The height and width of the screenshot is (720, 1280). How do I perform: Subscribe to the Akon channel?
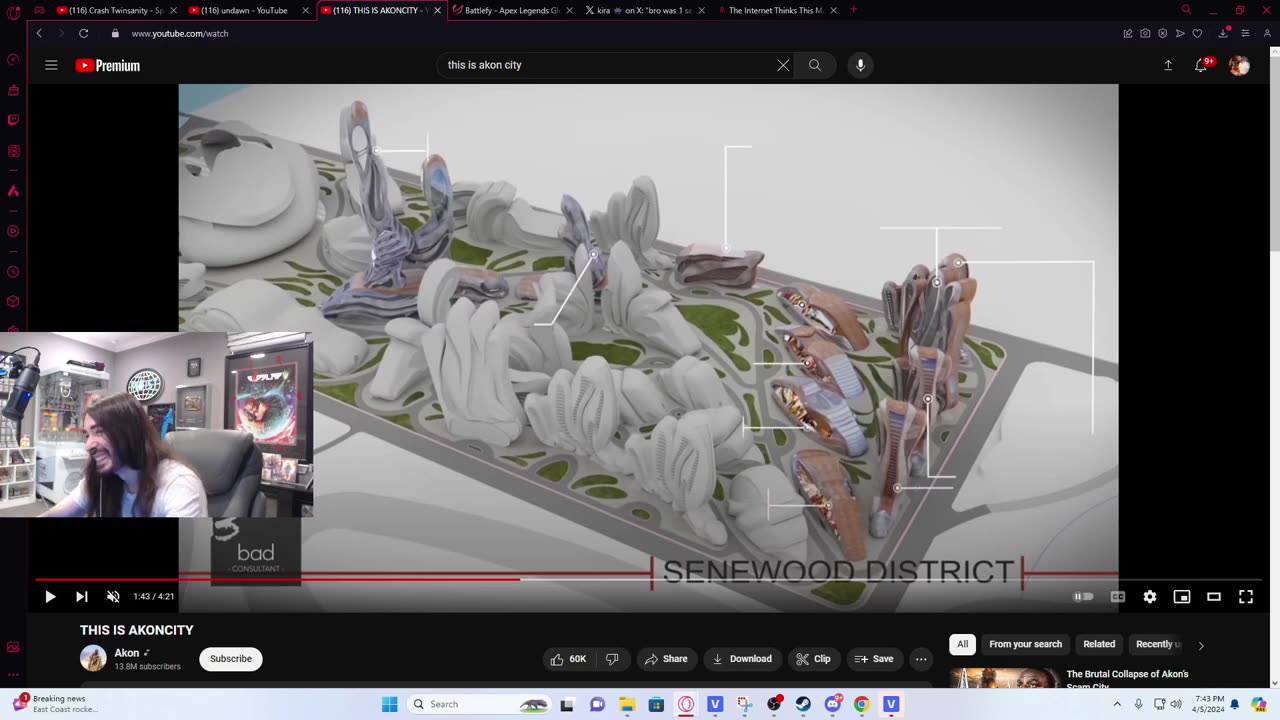(x=231, y=659)
